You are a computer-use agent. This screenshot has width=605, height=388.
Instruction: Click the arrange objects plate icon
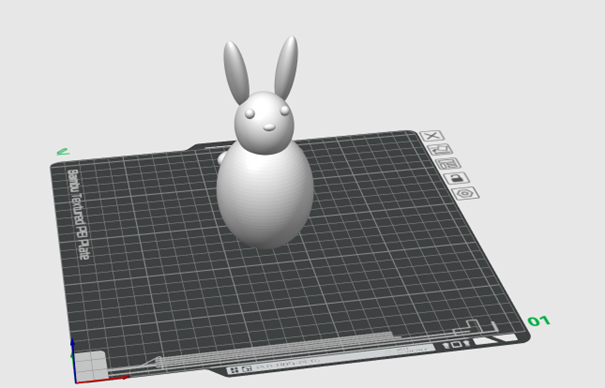pos(448,164)
